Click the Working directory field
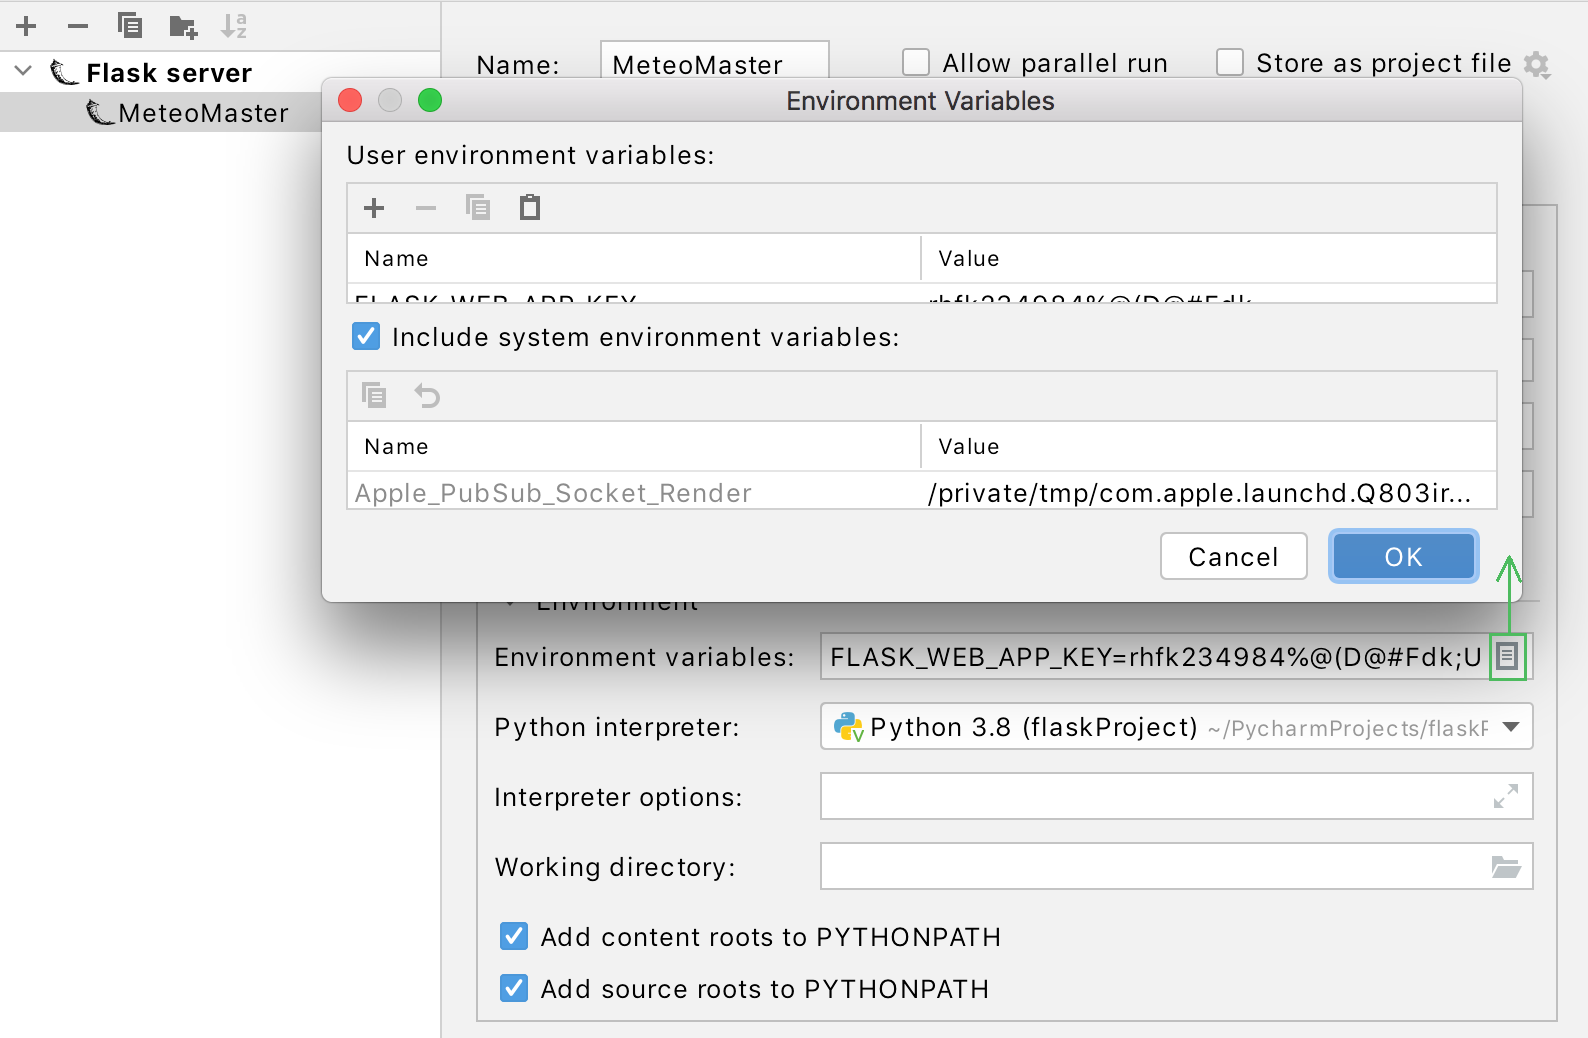Screen dimensions: 1588x1038 [1177, 866]
